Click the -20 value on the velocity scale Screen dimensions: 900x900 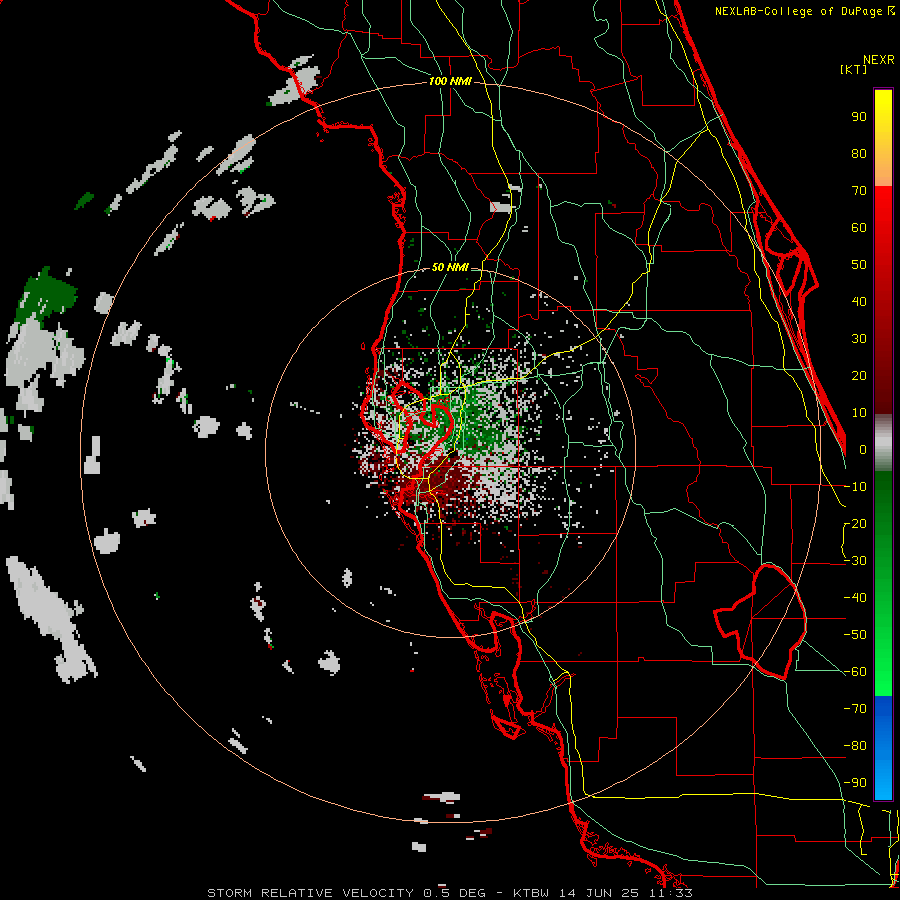click(x=855, y=524)
